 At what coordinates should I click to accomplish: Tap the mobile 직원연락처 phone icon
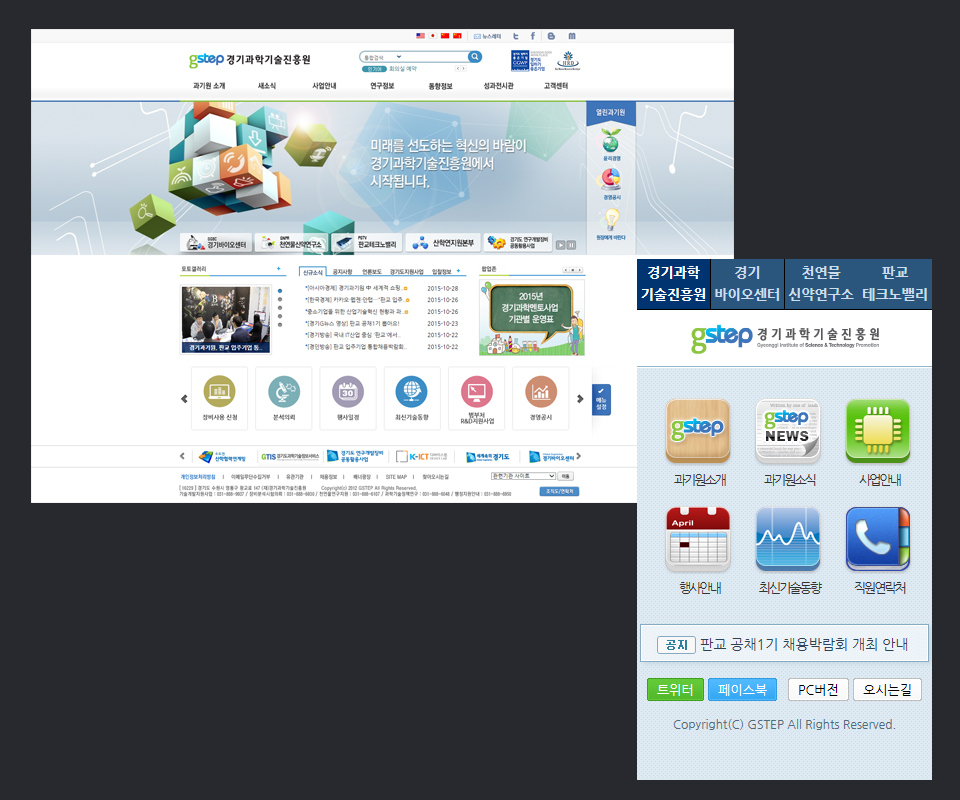(x=878, y=539)
